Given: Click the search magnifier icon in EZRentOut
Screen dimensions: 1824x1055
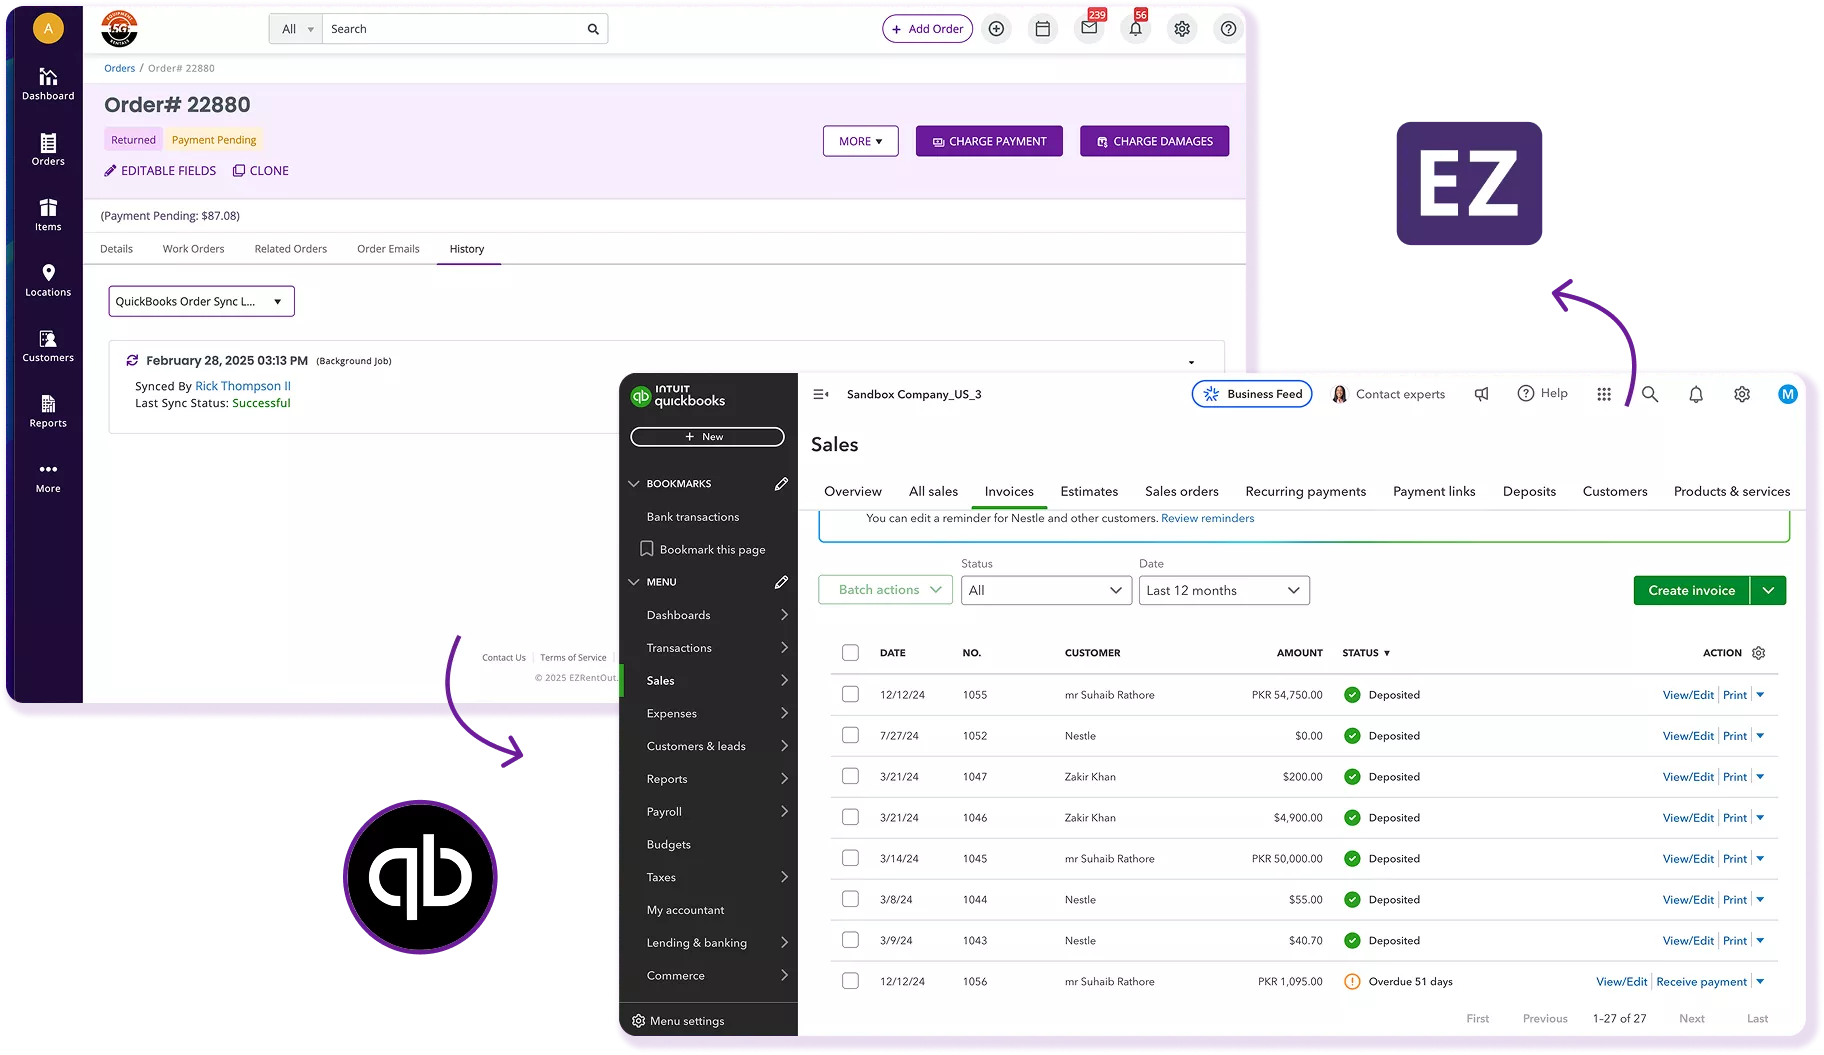Looking at the screenshot, I should 593,29.
